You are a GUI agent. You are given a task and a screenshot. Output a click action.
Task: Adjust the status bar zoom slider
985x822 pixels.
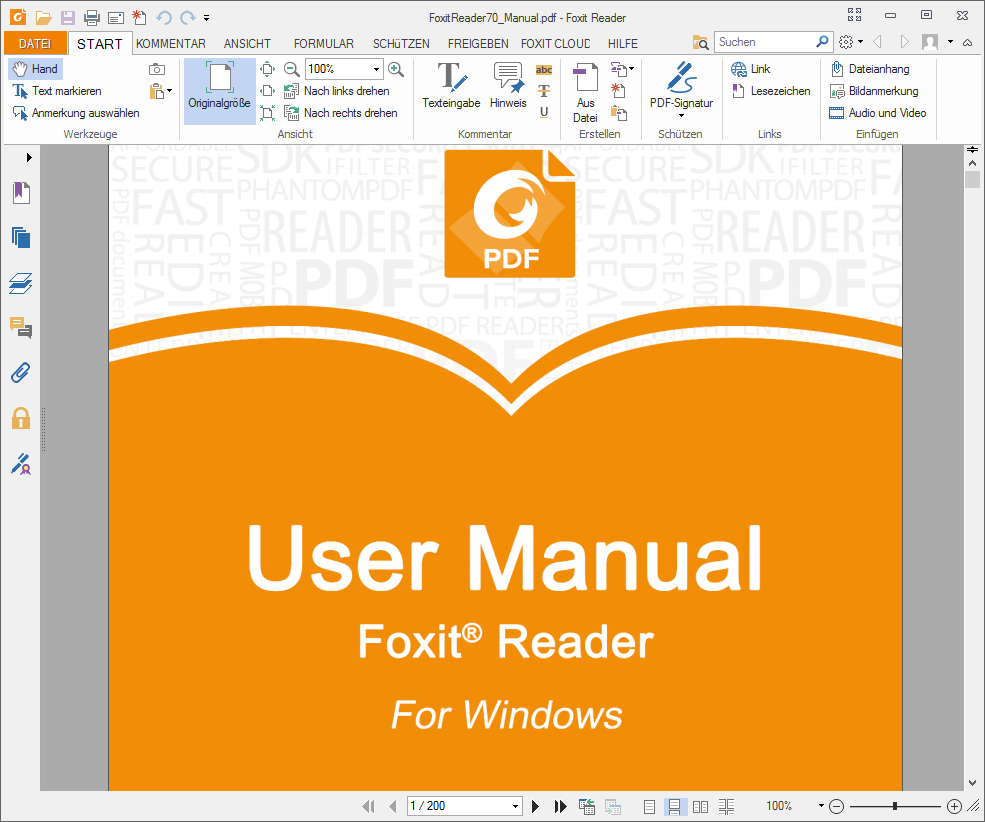[x=895, y=806]
